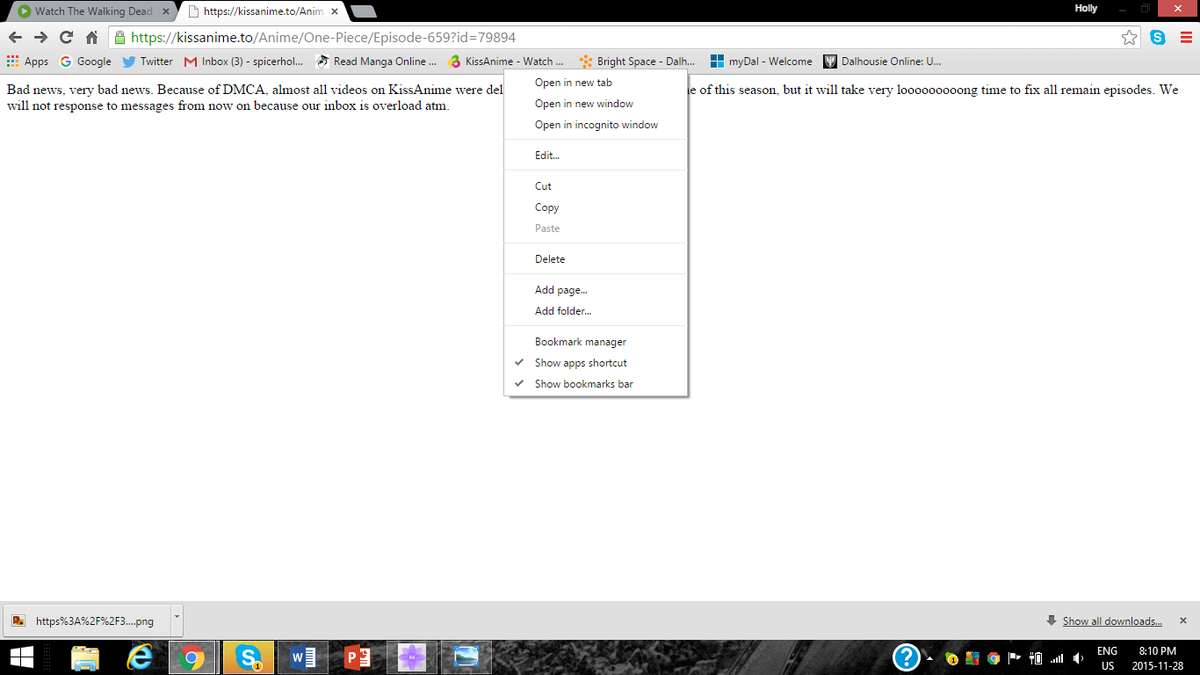1200x675 pixels.
Task: Open the Windows Start menu
Action: 22,658
